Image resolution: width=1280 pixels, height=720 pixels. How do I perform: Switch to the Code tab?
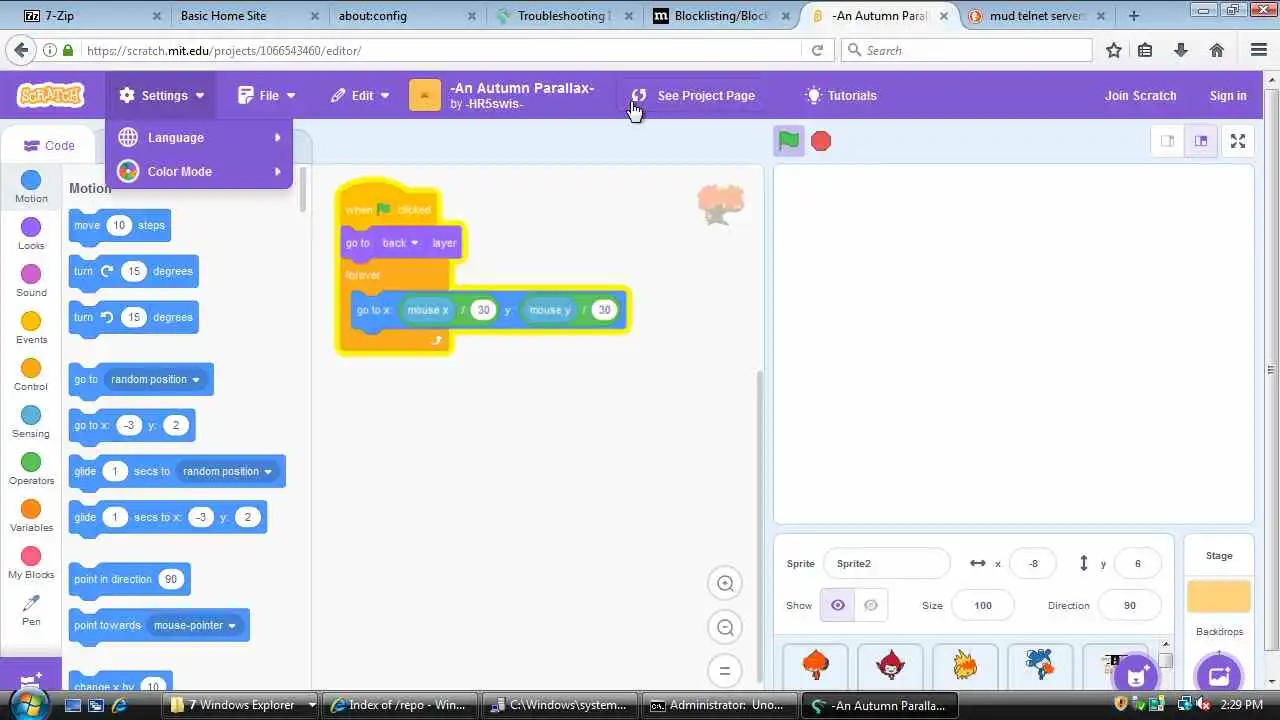pyautogui.click(x=49, y=145)
